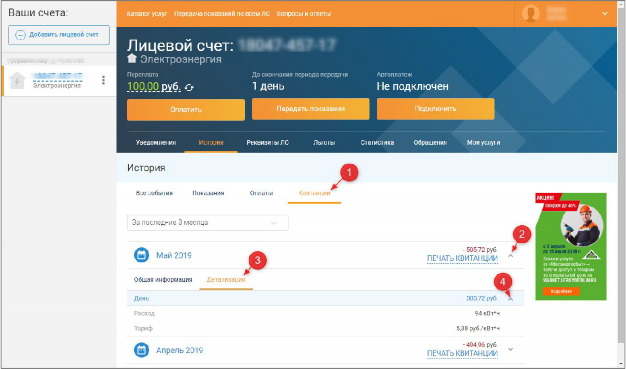
Task: Click the Апрель 2019 month label
Action: (179, 350)
